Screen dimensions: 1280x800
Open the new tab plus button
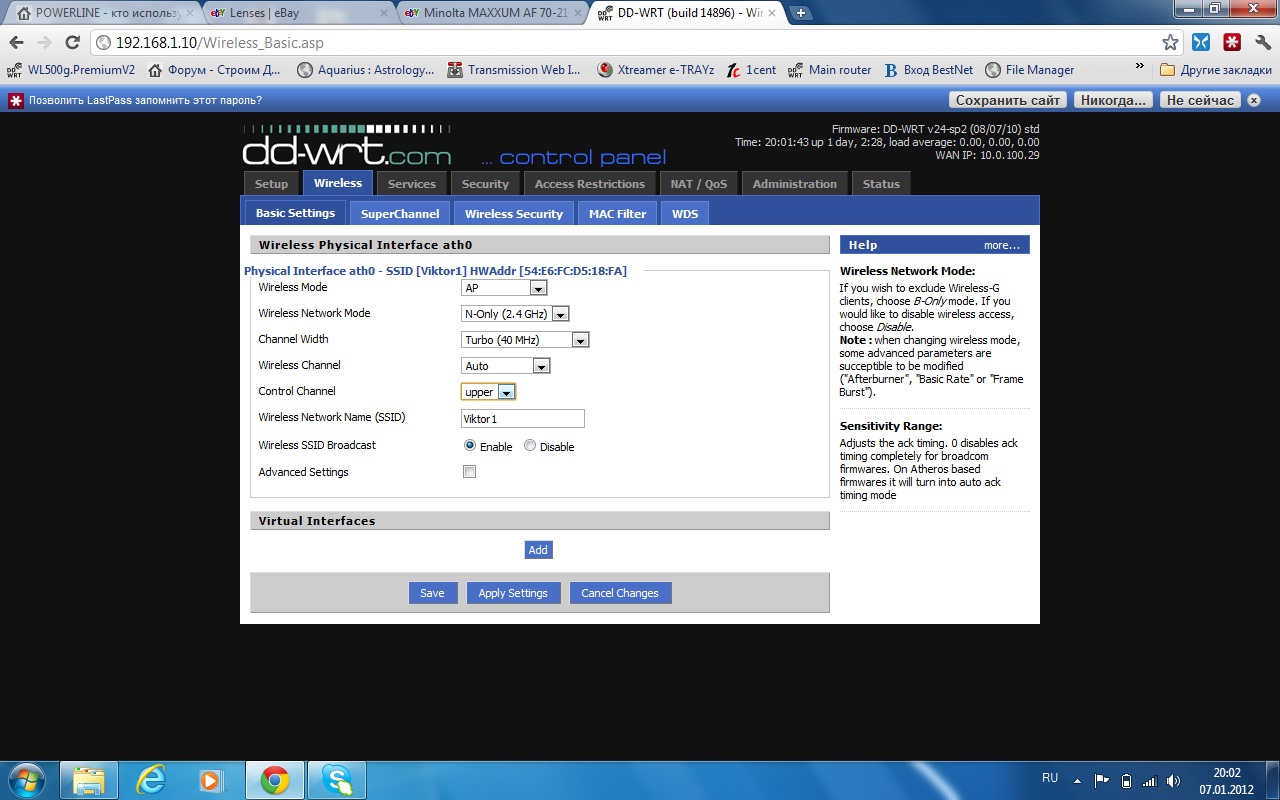pyautogui.click(x=801, y=13)
